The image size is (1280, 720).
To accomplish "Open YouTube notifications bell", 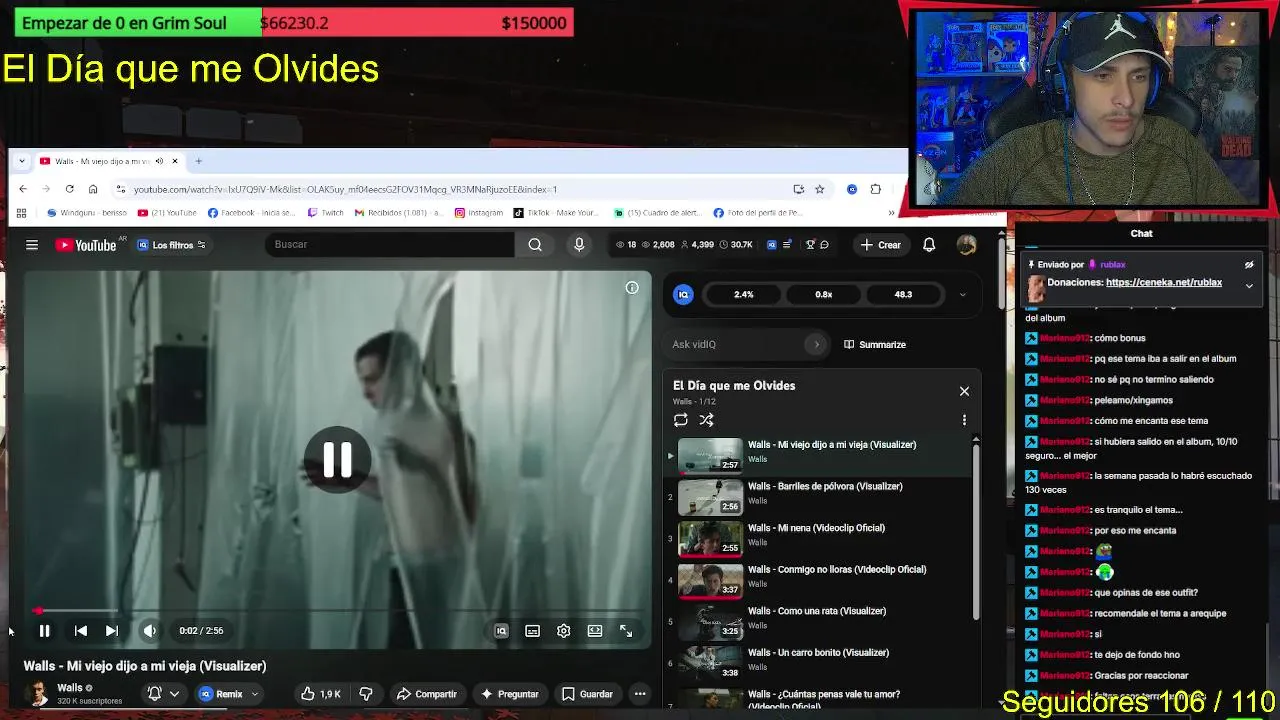I will (929, 245).
